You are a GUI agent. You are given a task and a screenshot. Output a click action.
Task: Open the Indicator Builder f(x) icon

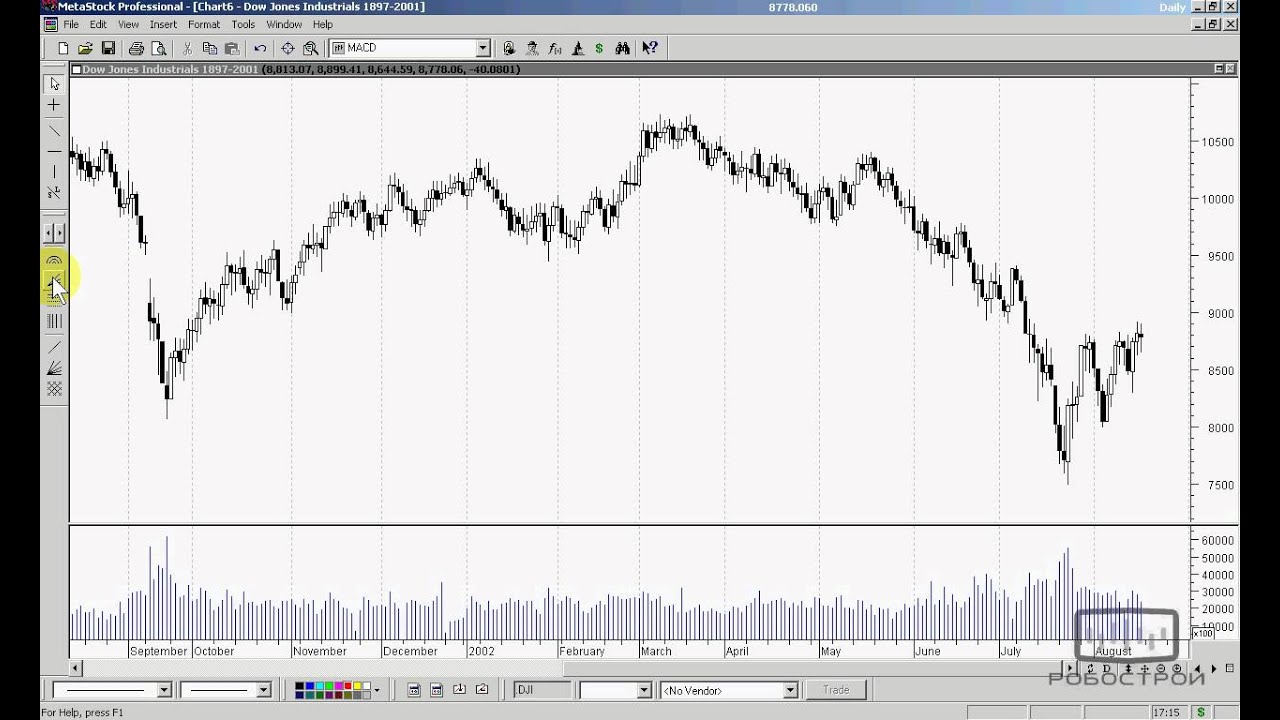coord(555,48)
